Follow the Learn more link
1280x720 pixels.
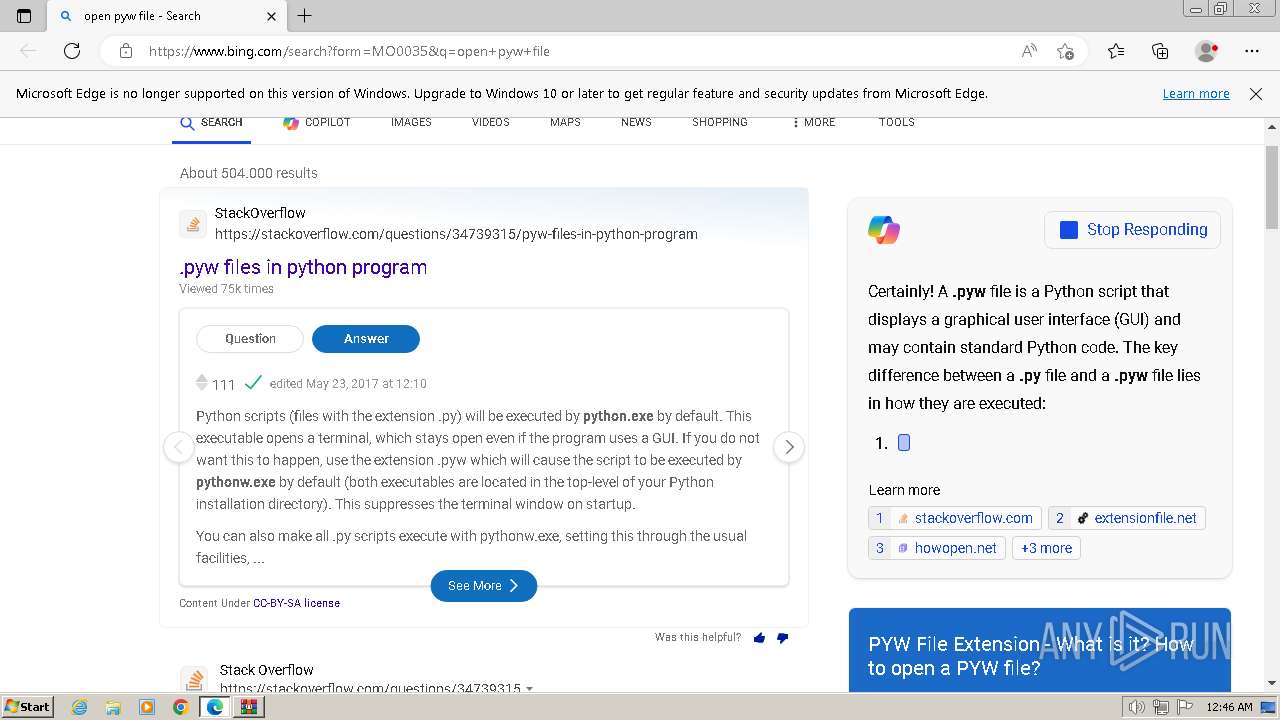(x=1196, y=93)
